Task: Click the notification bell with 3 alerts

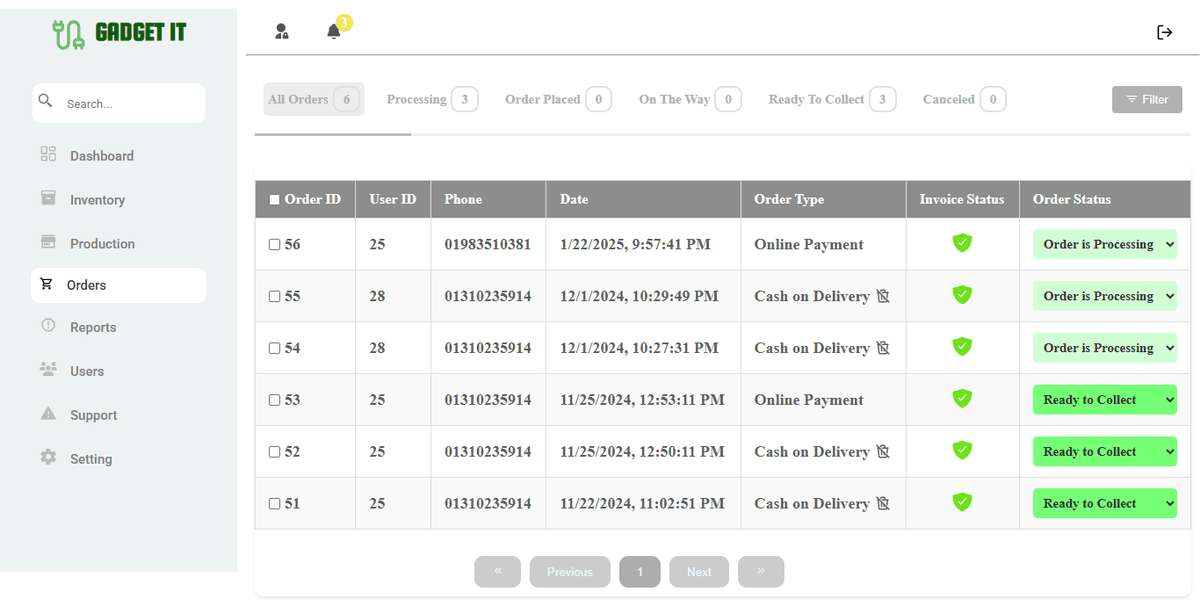Action: (x=334, y=31)
